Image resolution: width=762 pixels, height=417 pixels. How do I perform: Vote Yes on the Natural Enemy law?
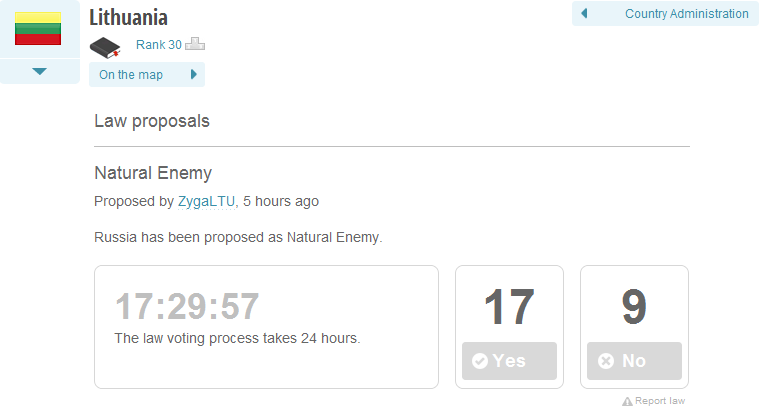[x=509, y=361]
